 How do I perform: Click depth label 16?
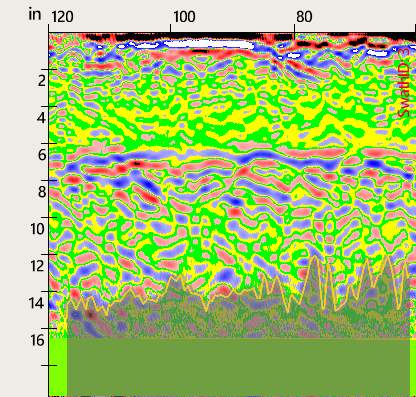[x=37, y=340]
